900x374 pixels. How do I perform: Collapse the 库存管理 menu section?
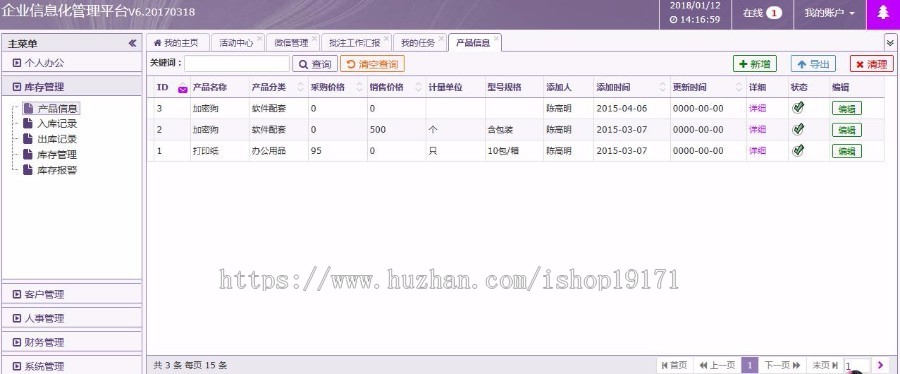72,87
